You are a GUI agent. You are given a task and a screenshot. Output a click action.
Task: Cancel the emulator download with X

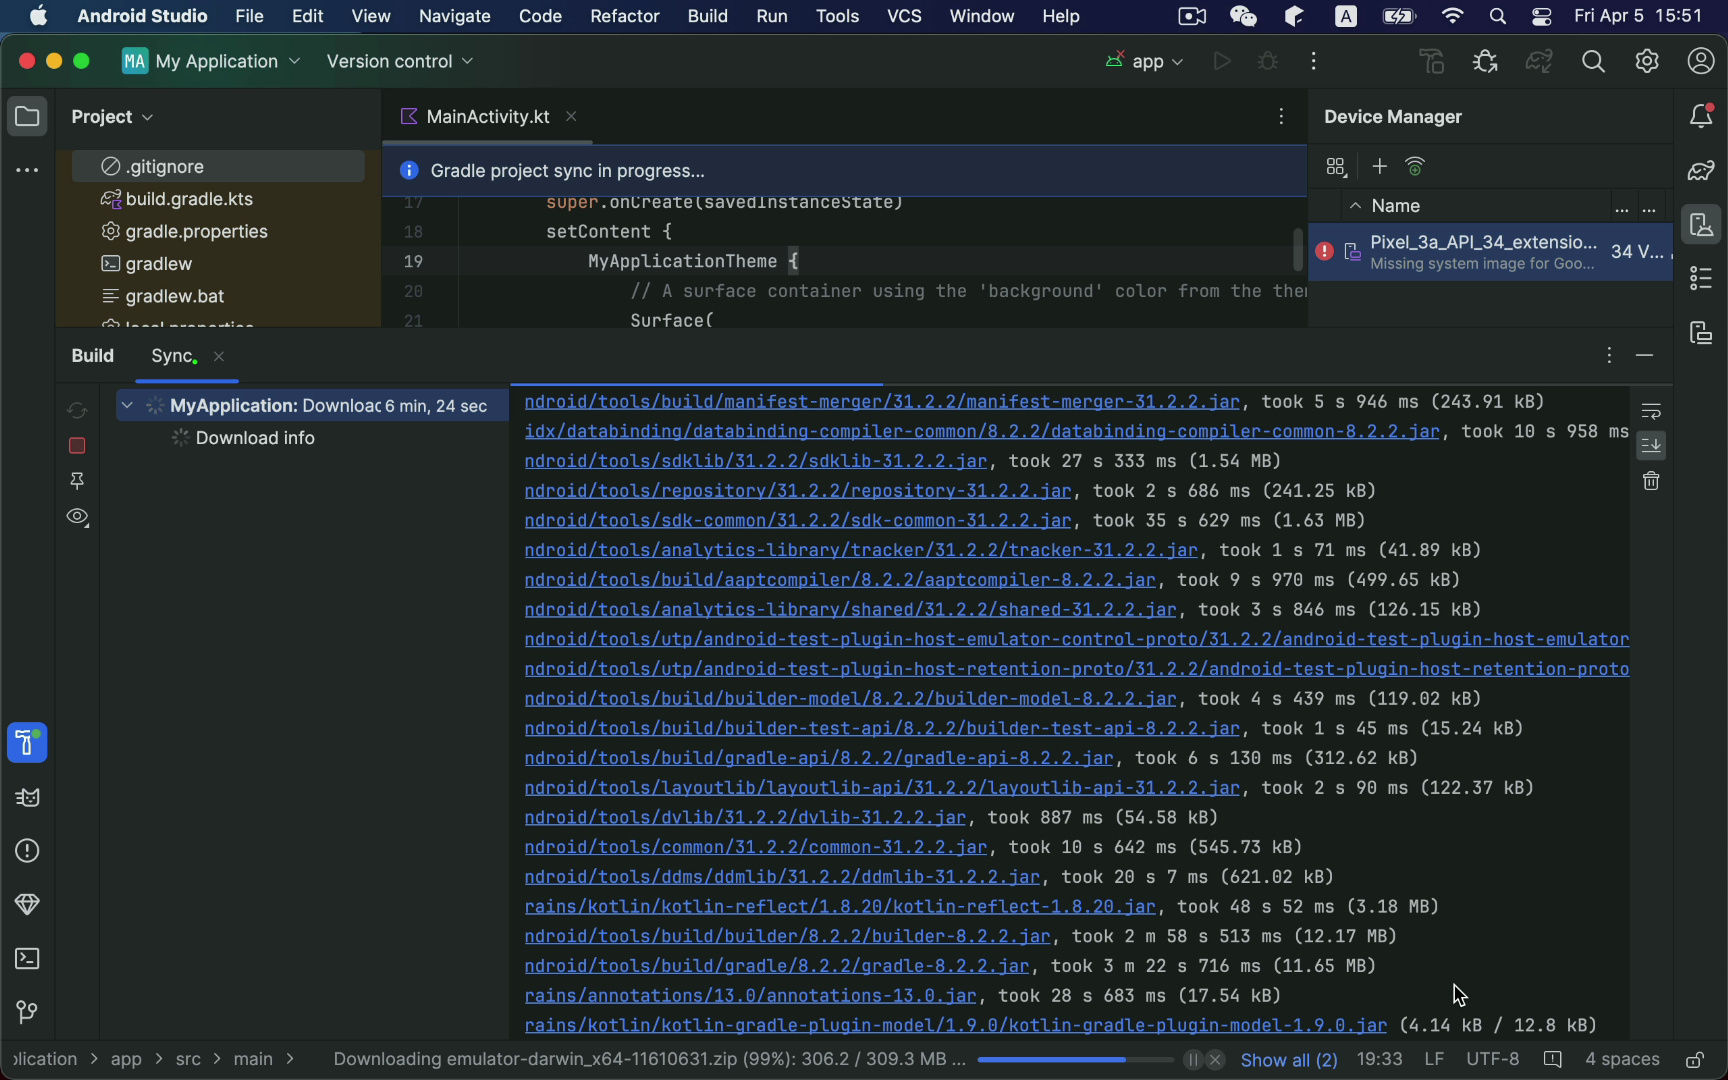coord(1215,1060)
